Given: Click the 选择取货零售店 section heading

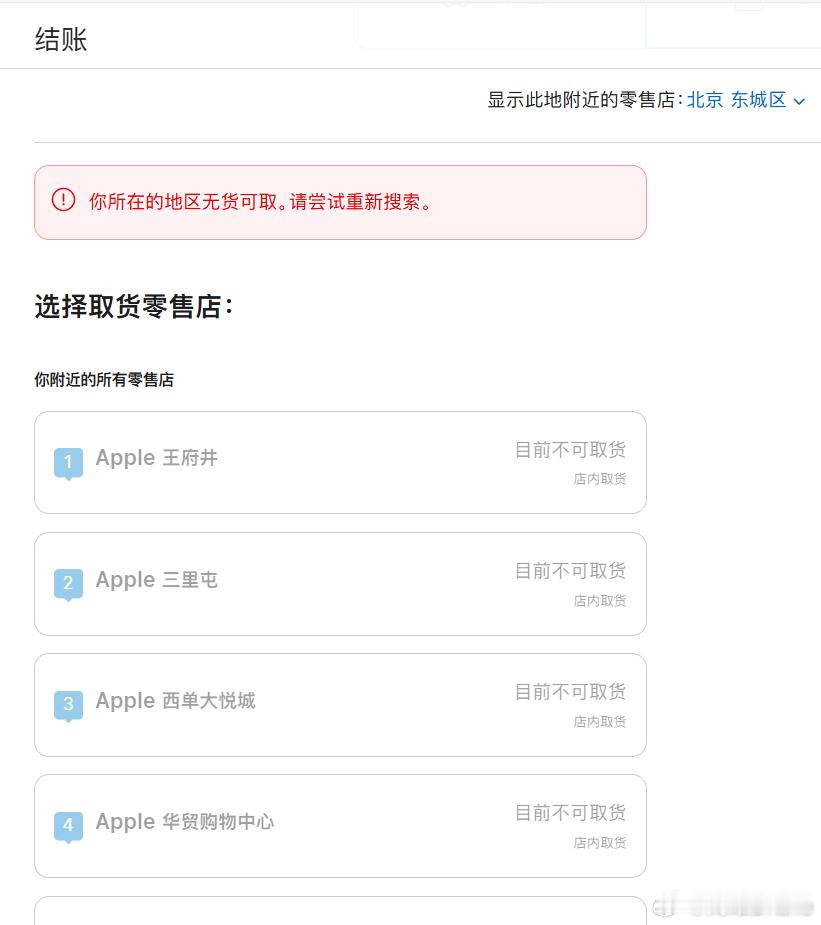Looking at the screenshot, I should pos(134,307).
